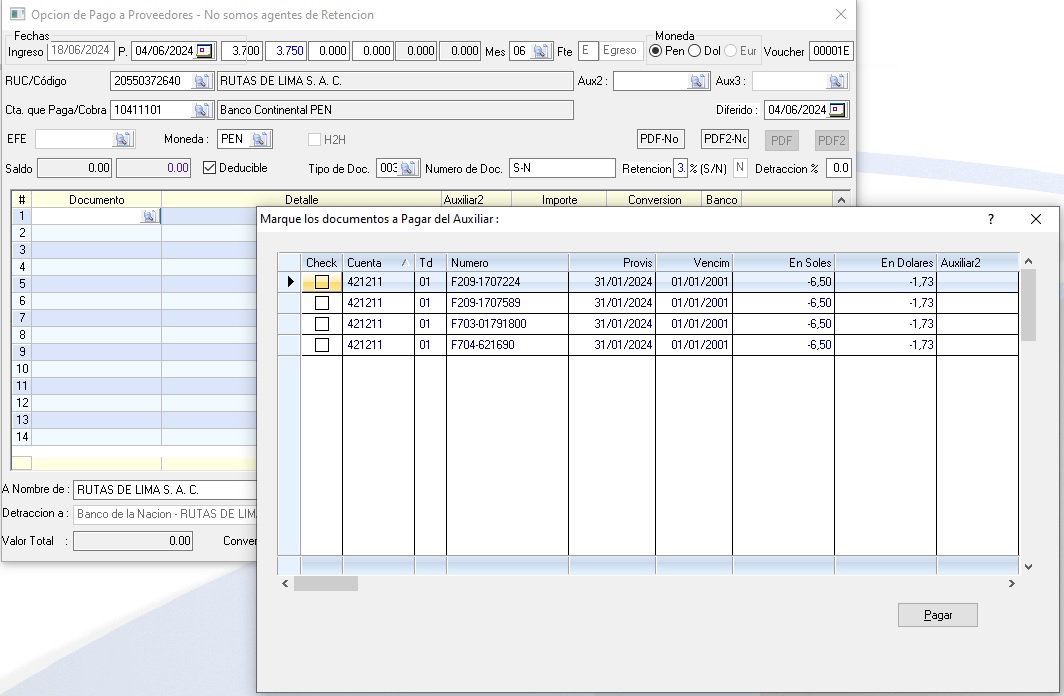Click the Retencion S/N field showing N
The image size is (1064, 696).
(x=740, y=168)
